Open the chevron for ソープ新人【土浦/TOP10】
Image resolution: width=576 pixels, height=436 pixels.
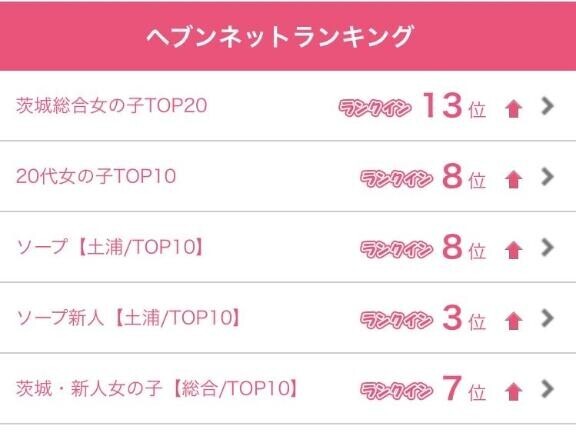(x=547, y=318)
